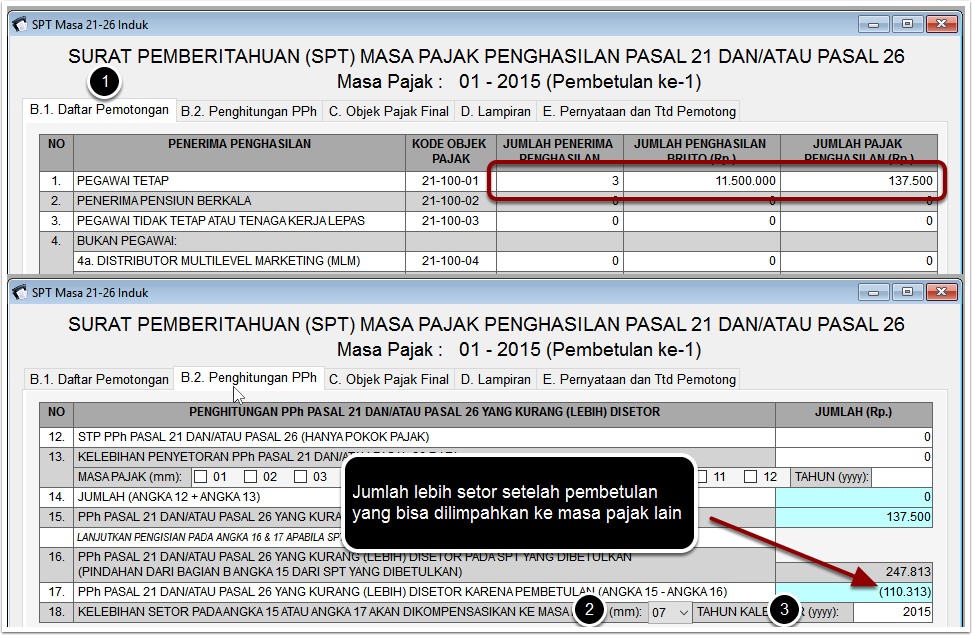This screenshot has height=635, width=972.
Task: Click the row 12 amount field showing 0
Action: (x=854, y=437)
